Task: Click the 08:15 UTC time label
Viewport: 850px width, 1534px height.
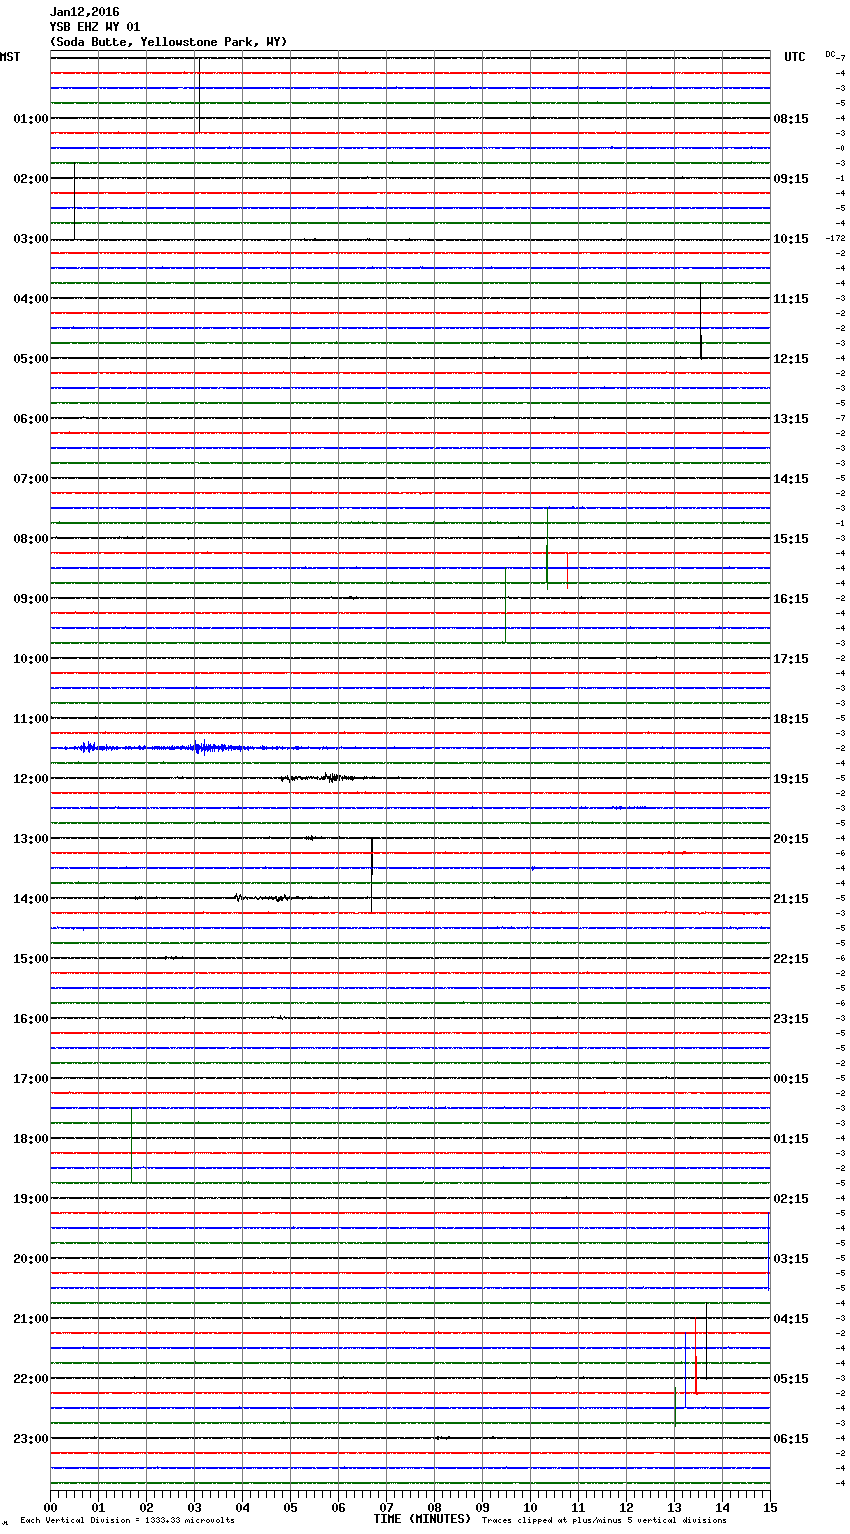Action: [x=791, y=119]
